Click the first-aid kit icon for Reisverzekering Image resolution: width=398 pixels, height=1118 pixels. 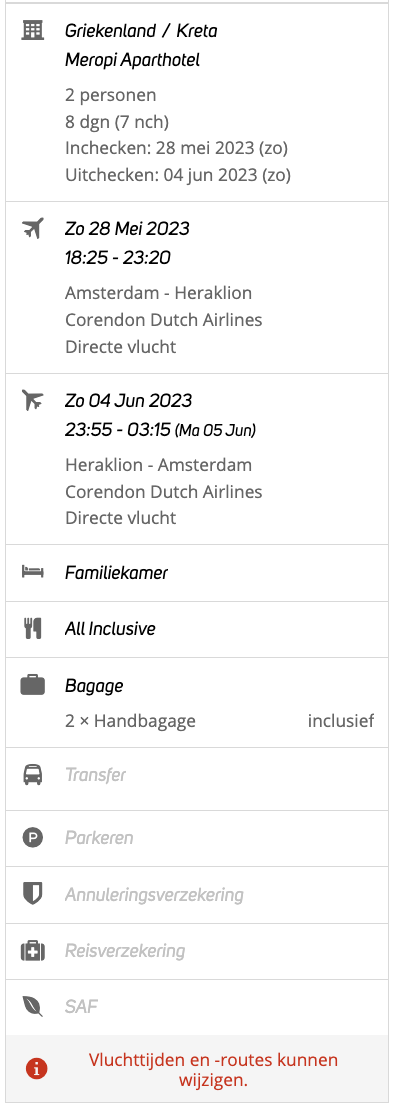point(33,950)
